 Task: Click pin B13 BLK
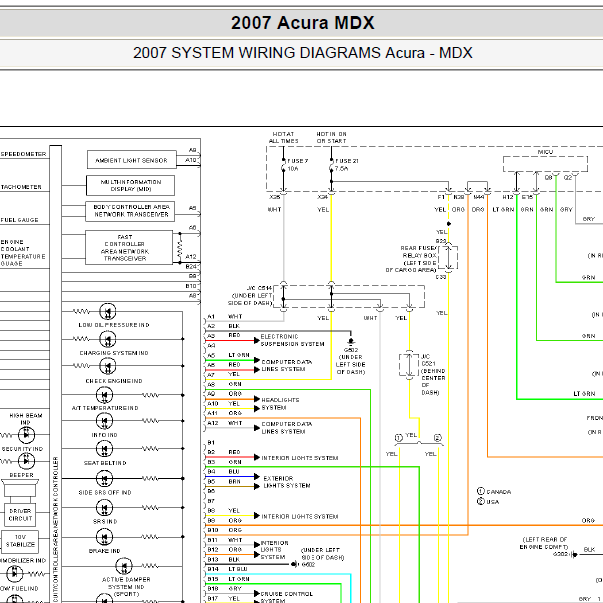click(223, 559)
